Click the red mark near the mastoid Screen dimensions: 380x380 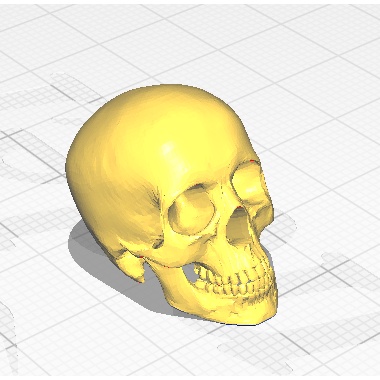tap(142, 257)
